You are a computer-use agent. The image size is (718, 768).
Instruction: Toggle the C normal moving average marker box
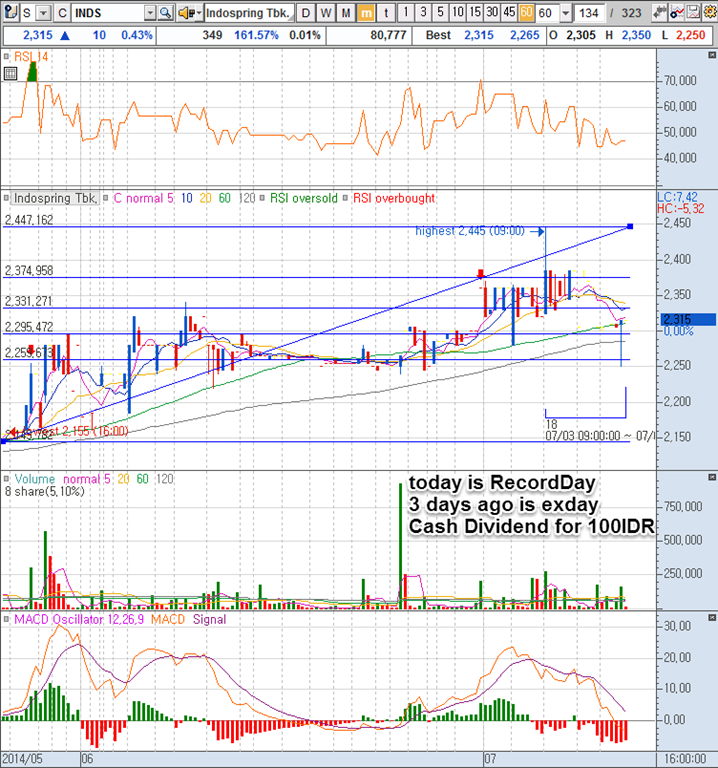point(106,198)
